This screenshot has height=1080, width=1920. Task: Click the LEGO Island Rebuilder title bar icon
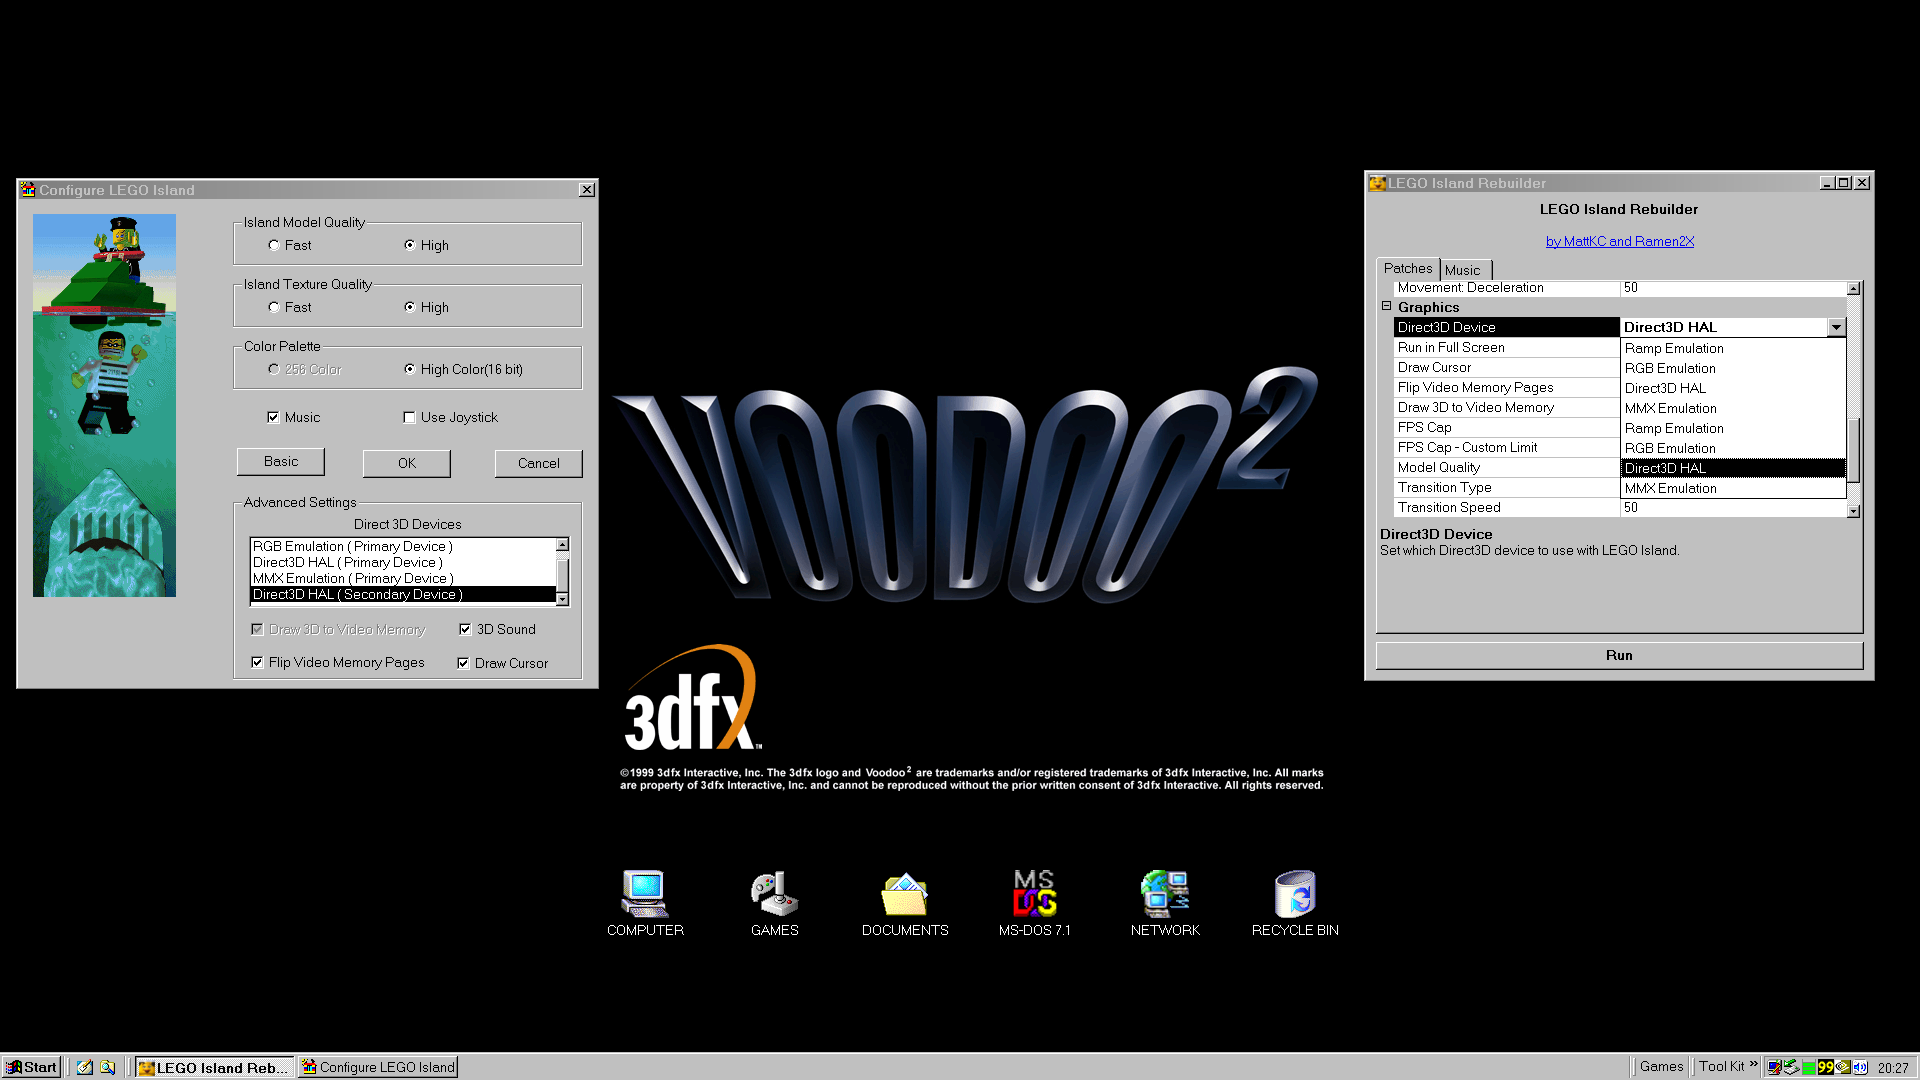[x=1377, y=183]
